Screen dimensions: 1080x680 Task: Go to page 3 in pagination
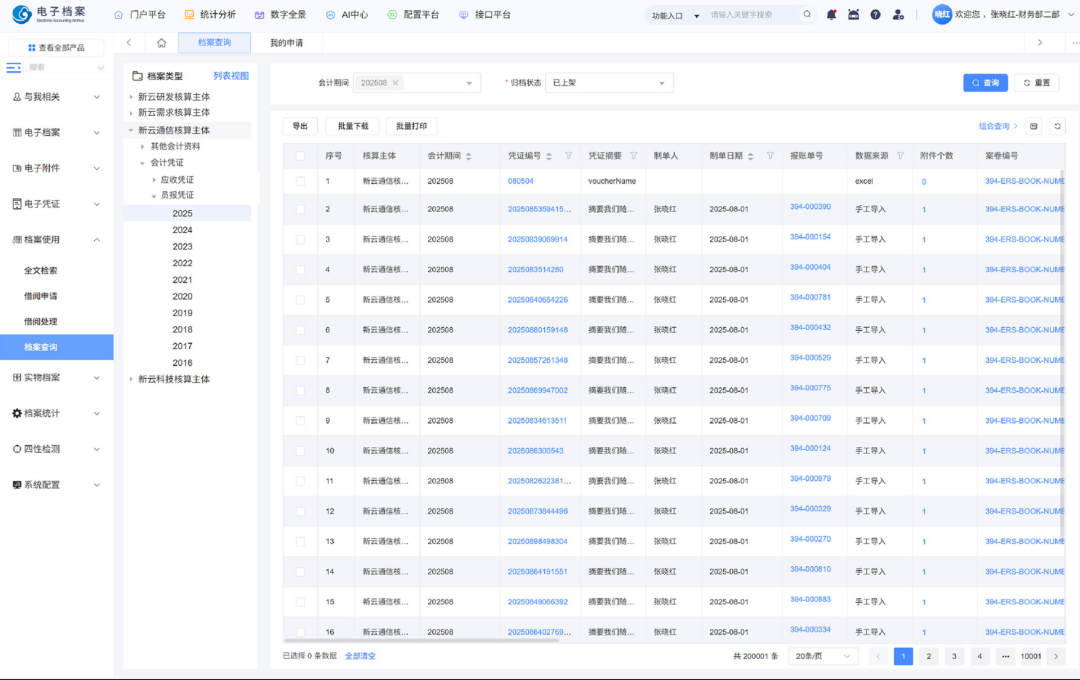pyautogui.click(x=954, y=656)
